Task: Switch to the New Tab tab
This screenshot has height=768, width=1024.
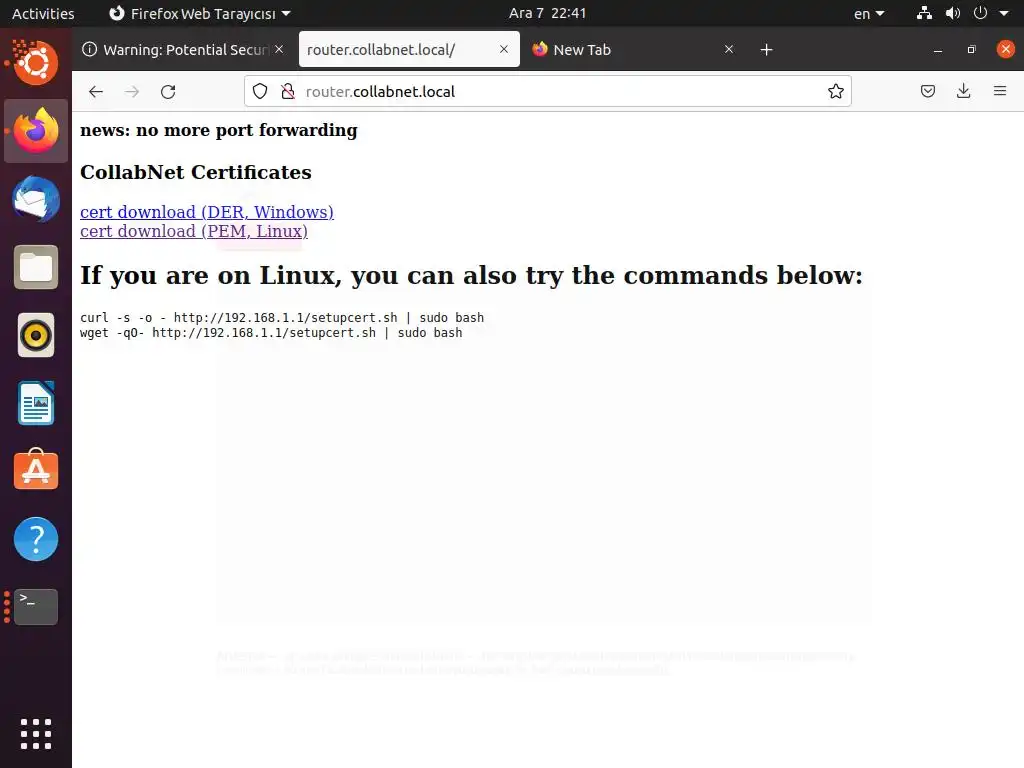Action: (x=633, y=50)
